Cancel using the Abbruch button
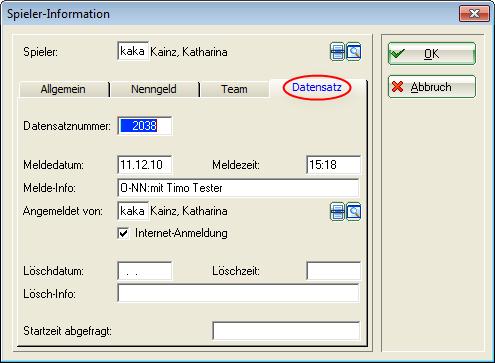495x363 pixels. [x=432, y=87]
